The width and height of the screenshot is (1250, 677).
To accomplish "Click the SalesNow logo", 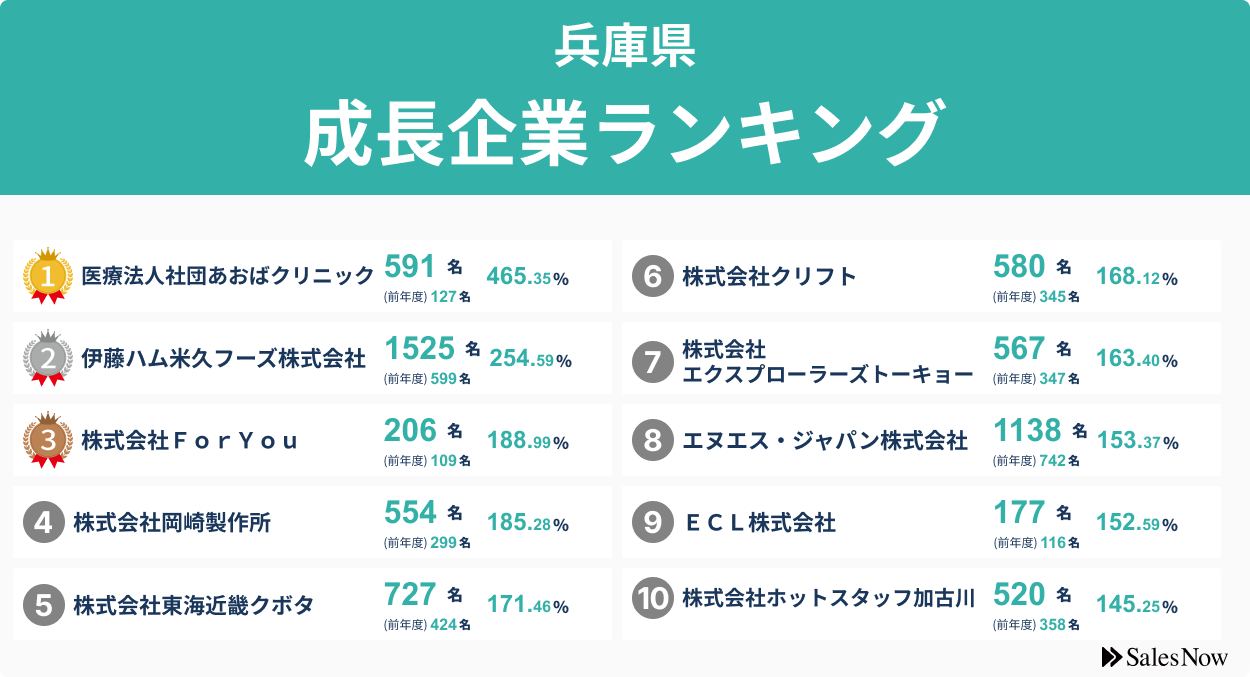I will pos(1164,657).
